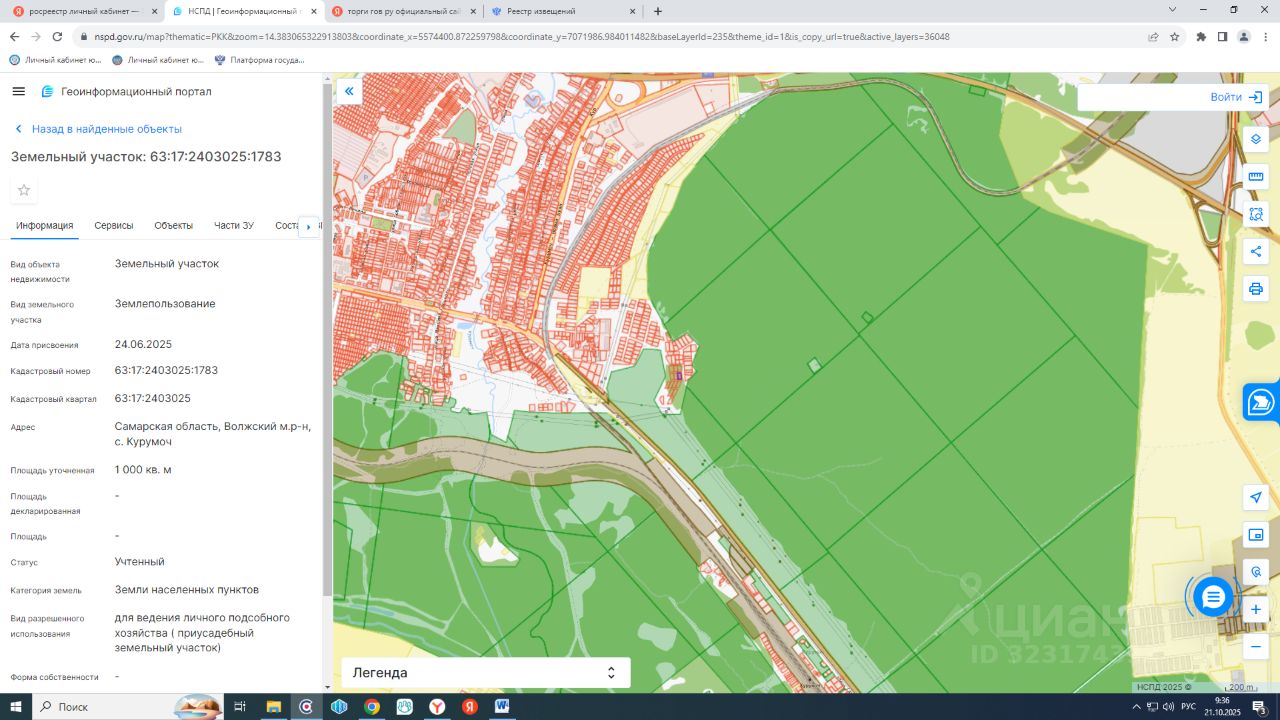
Task: Open the map layers panel
Action: (1256, 139)
